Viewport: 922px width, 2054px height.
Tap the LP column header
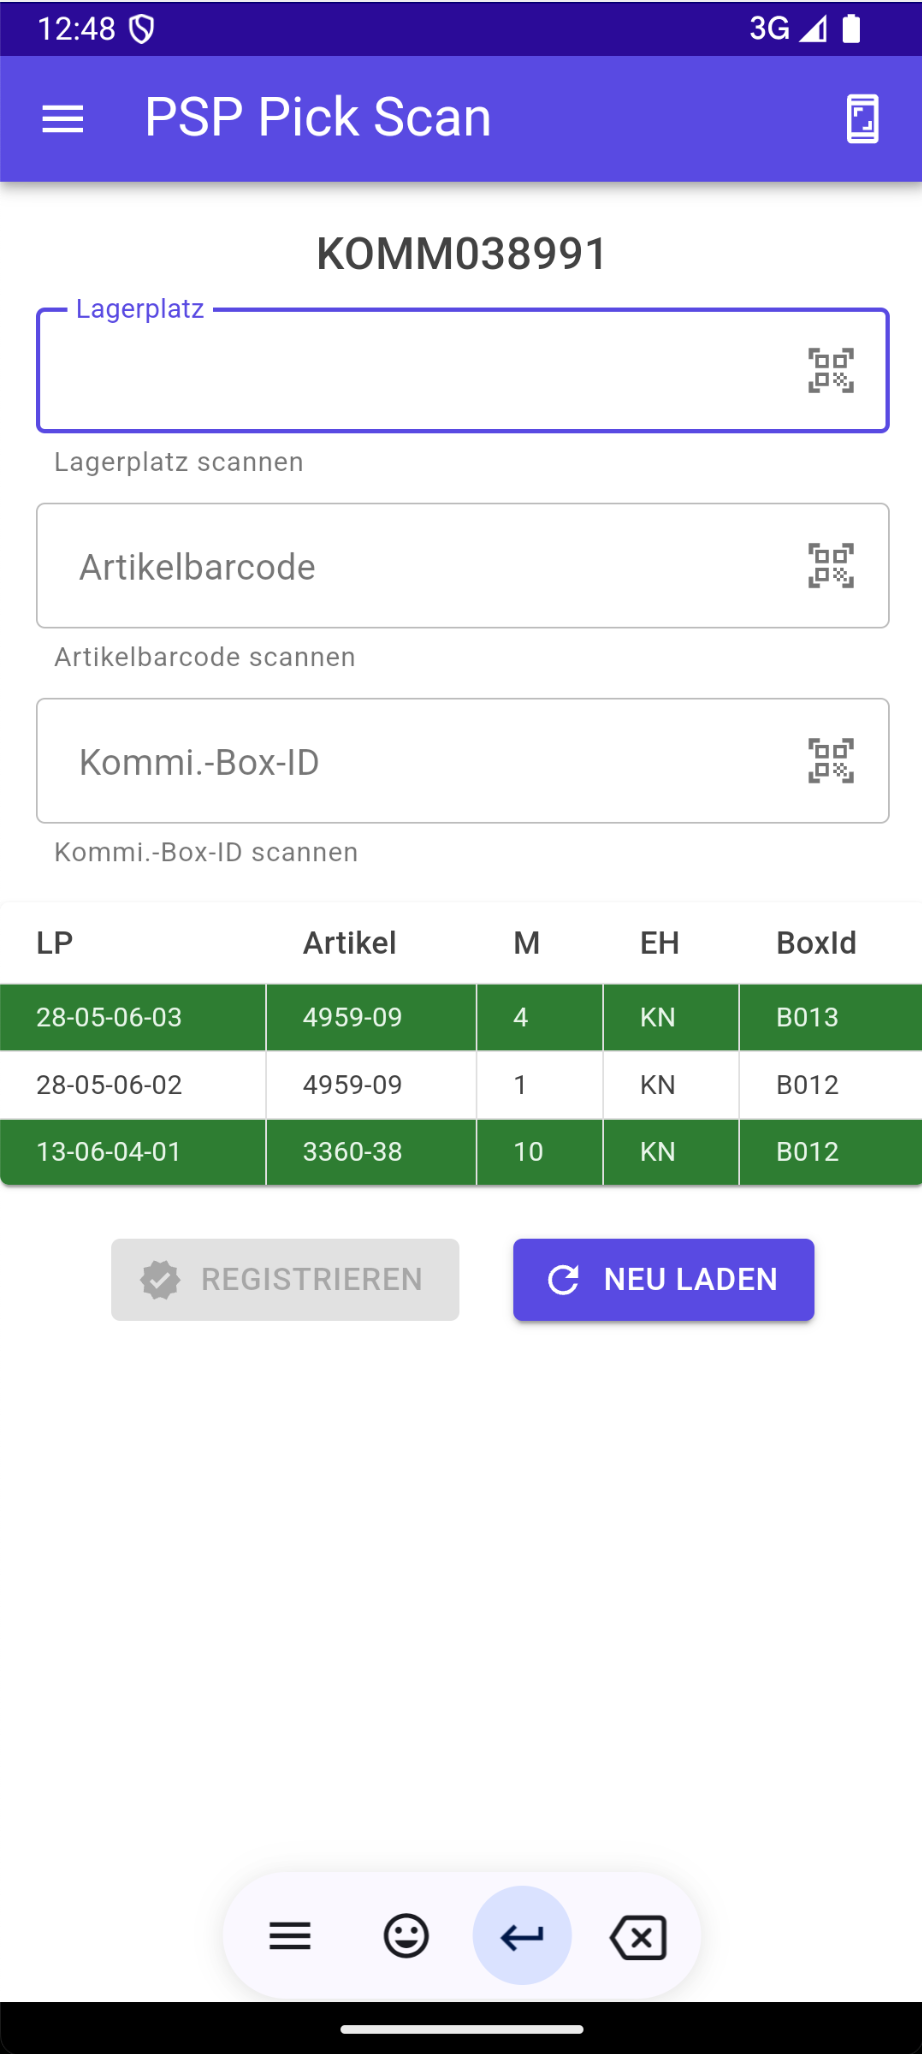click(55, 943)
